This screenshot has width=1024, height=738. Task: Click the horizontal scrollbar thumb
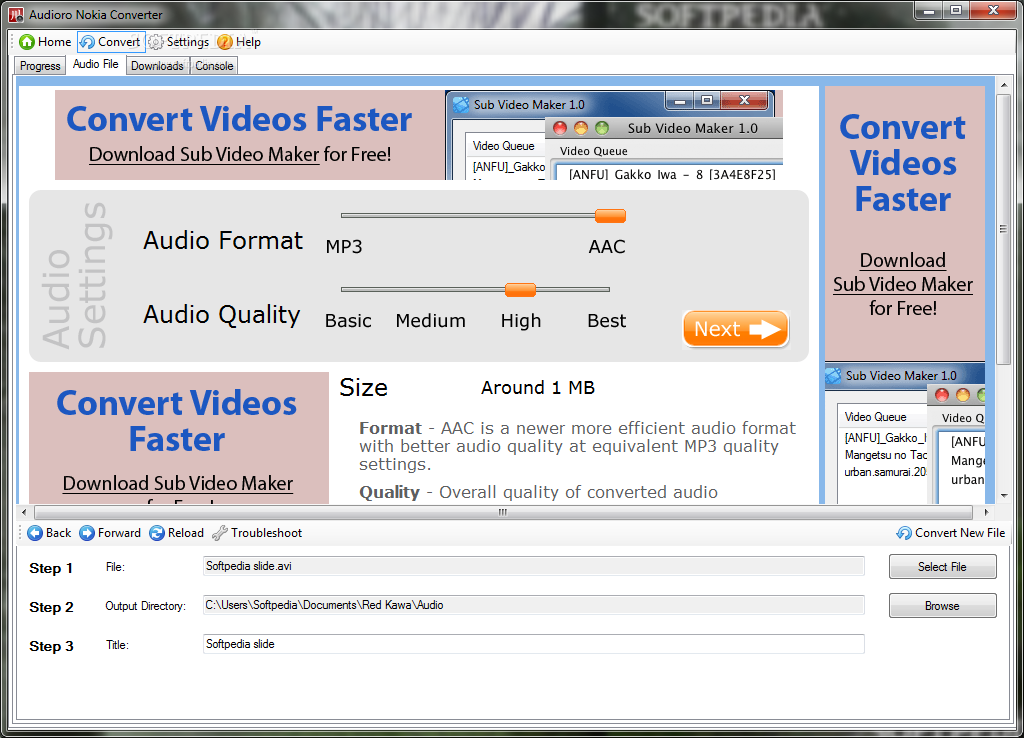click(x=503, y=512)
